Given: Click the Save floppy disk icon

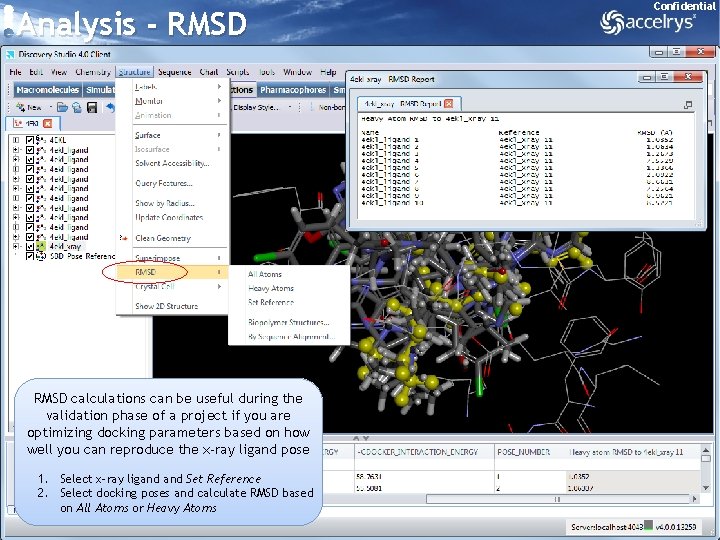Looking at the screenshot, I should (x=92, y=107).
